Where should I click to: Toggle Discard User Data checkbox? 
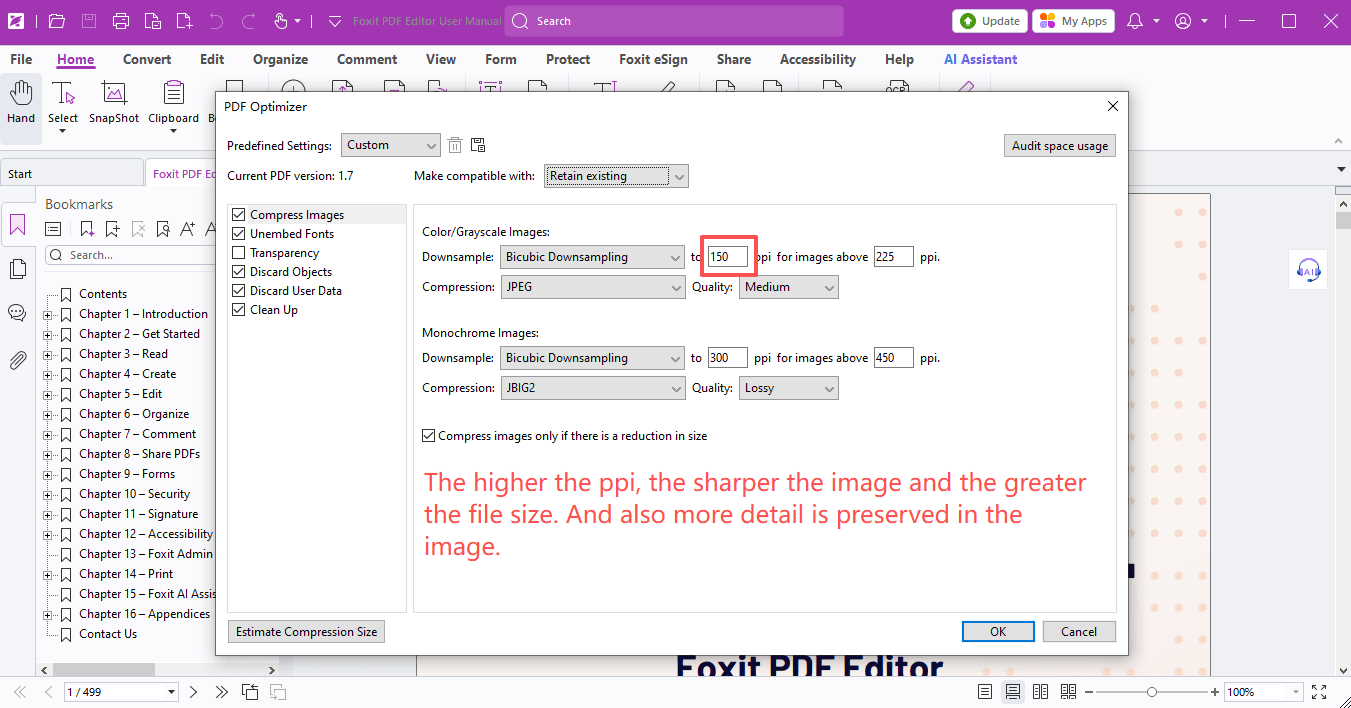coord(238,291)
